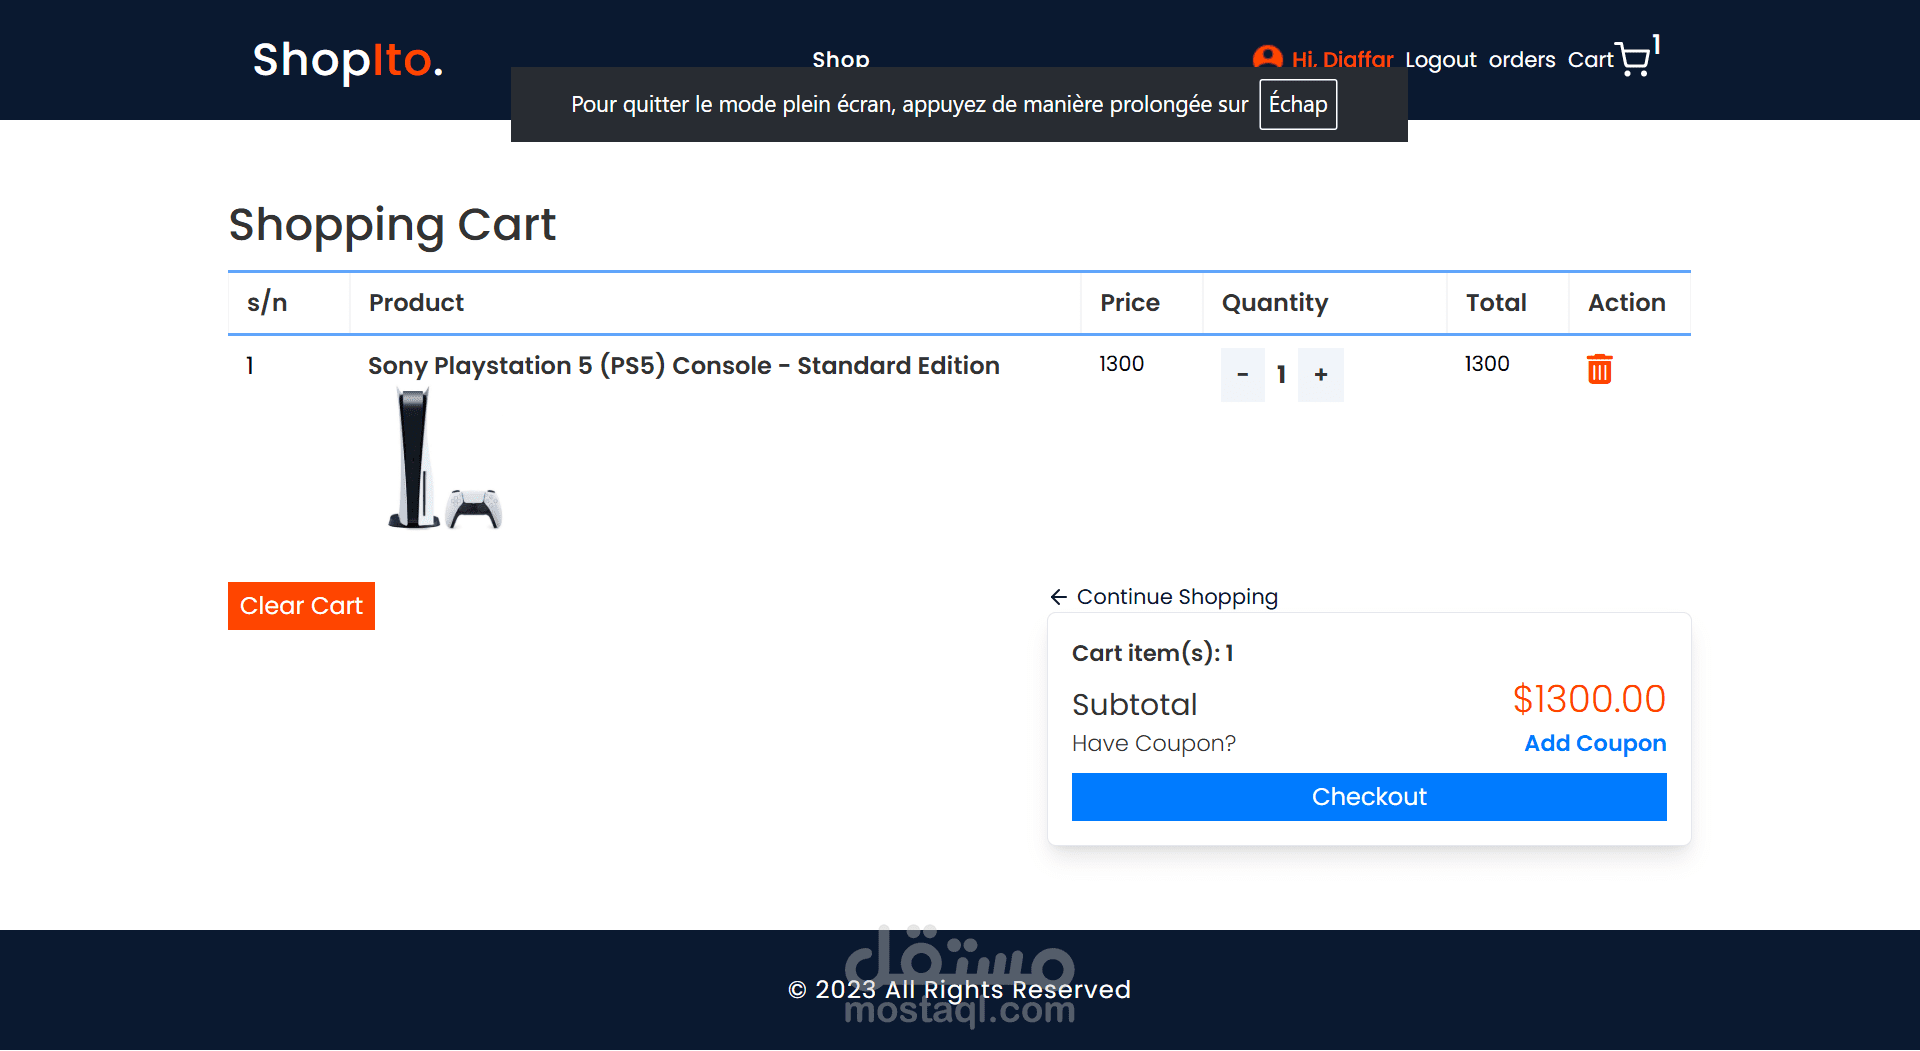Click the ShopIto logo
Image resolution: width=1920 pixels, height=1051 pixels.
(x=347, y=60)
